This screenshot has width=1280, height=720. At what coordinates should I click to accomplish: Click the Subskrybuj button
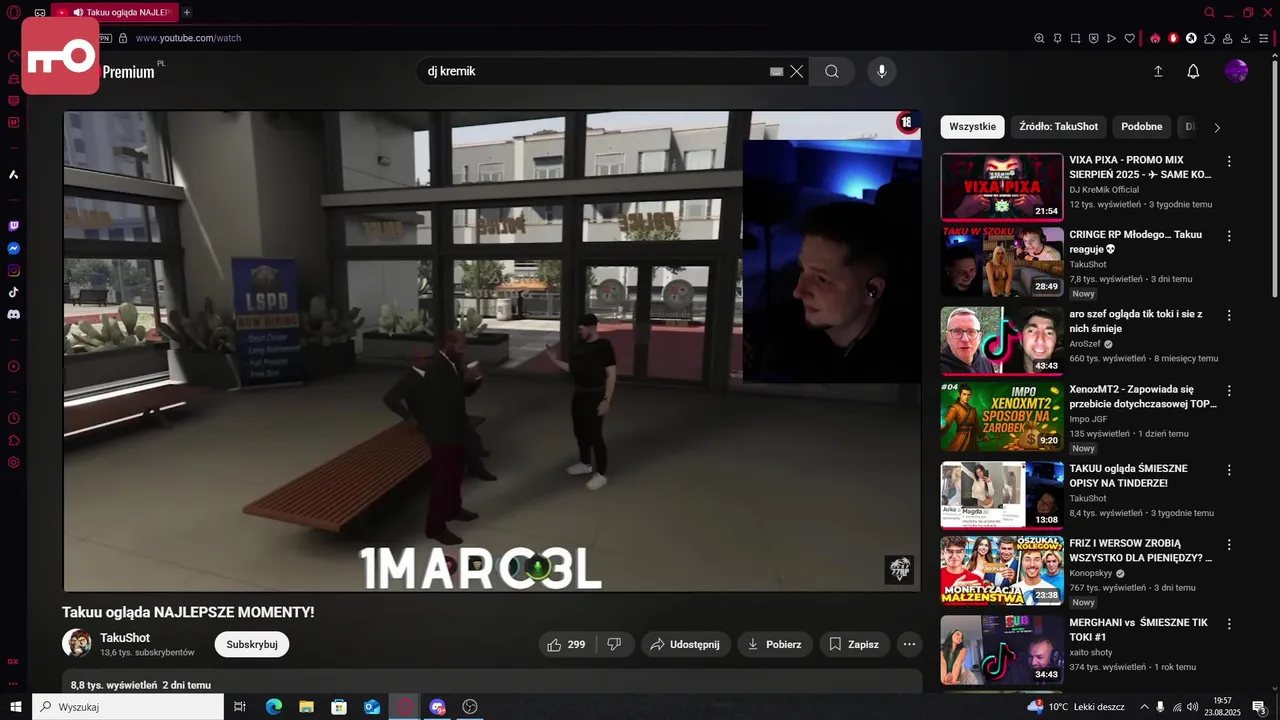point(252,644)
